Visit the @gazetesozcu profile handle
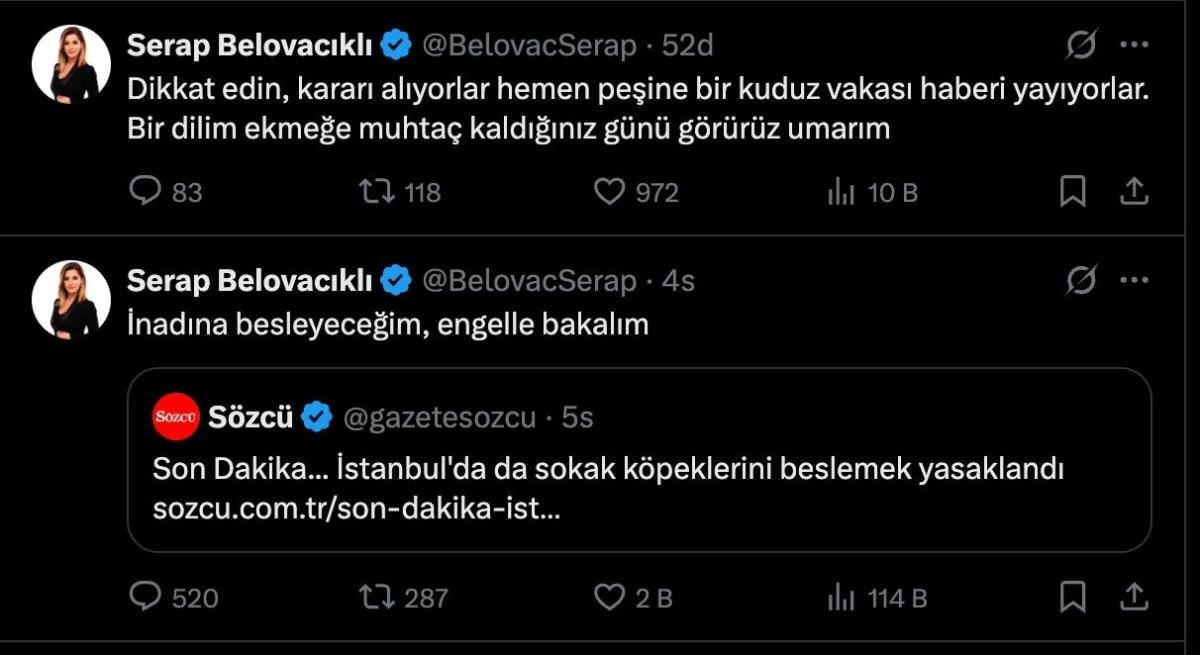The height and width of the screenshot is (655, 1200). 440,418
